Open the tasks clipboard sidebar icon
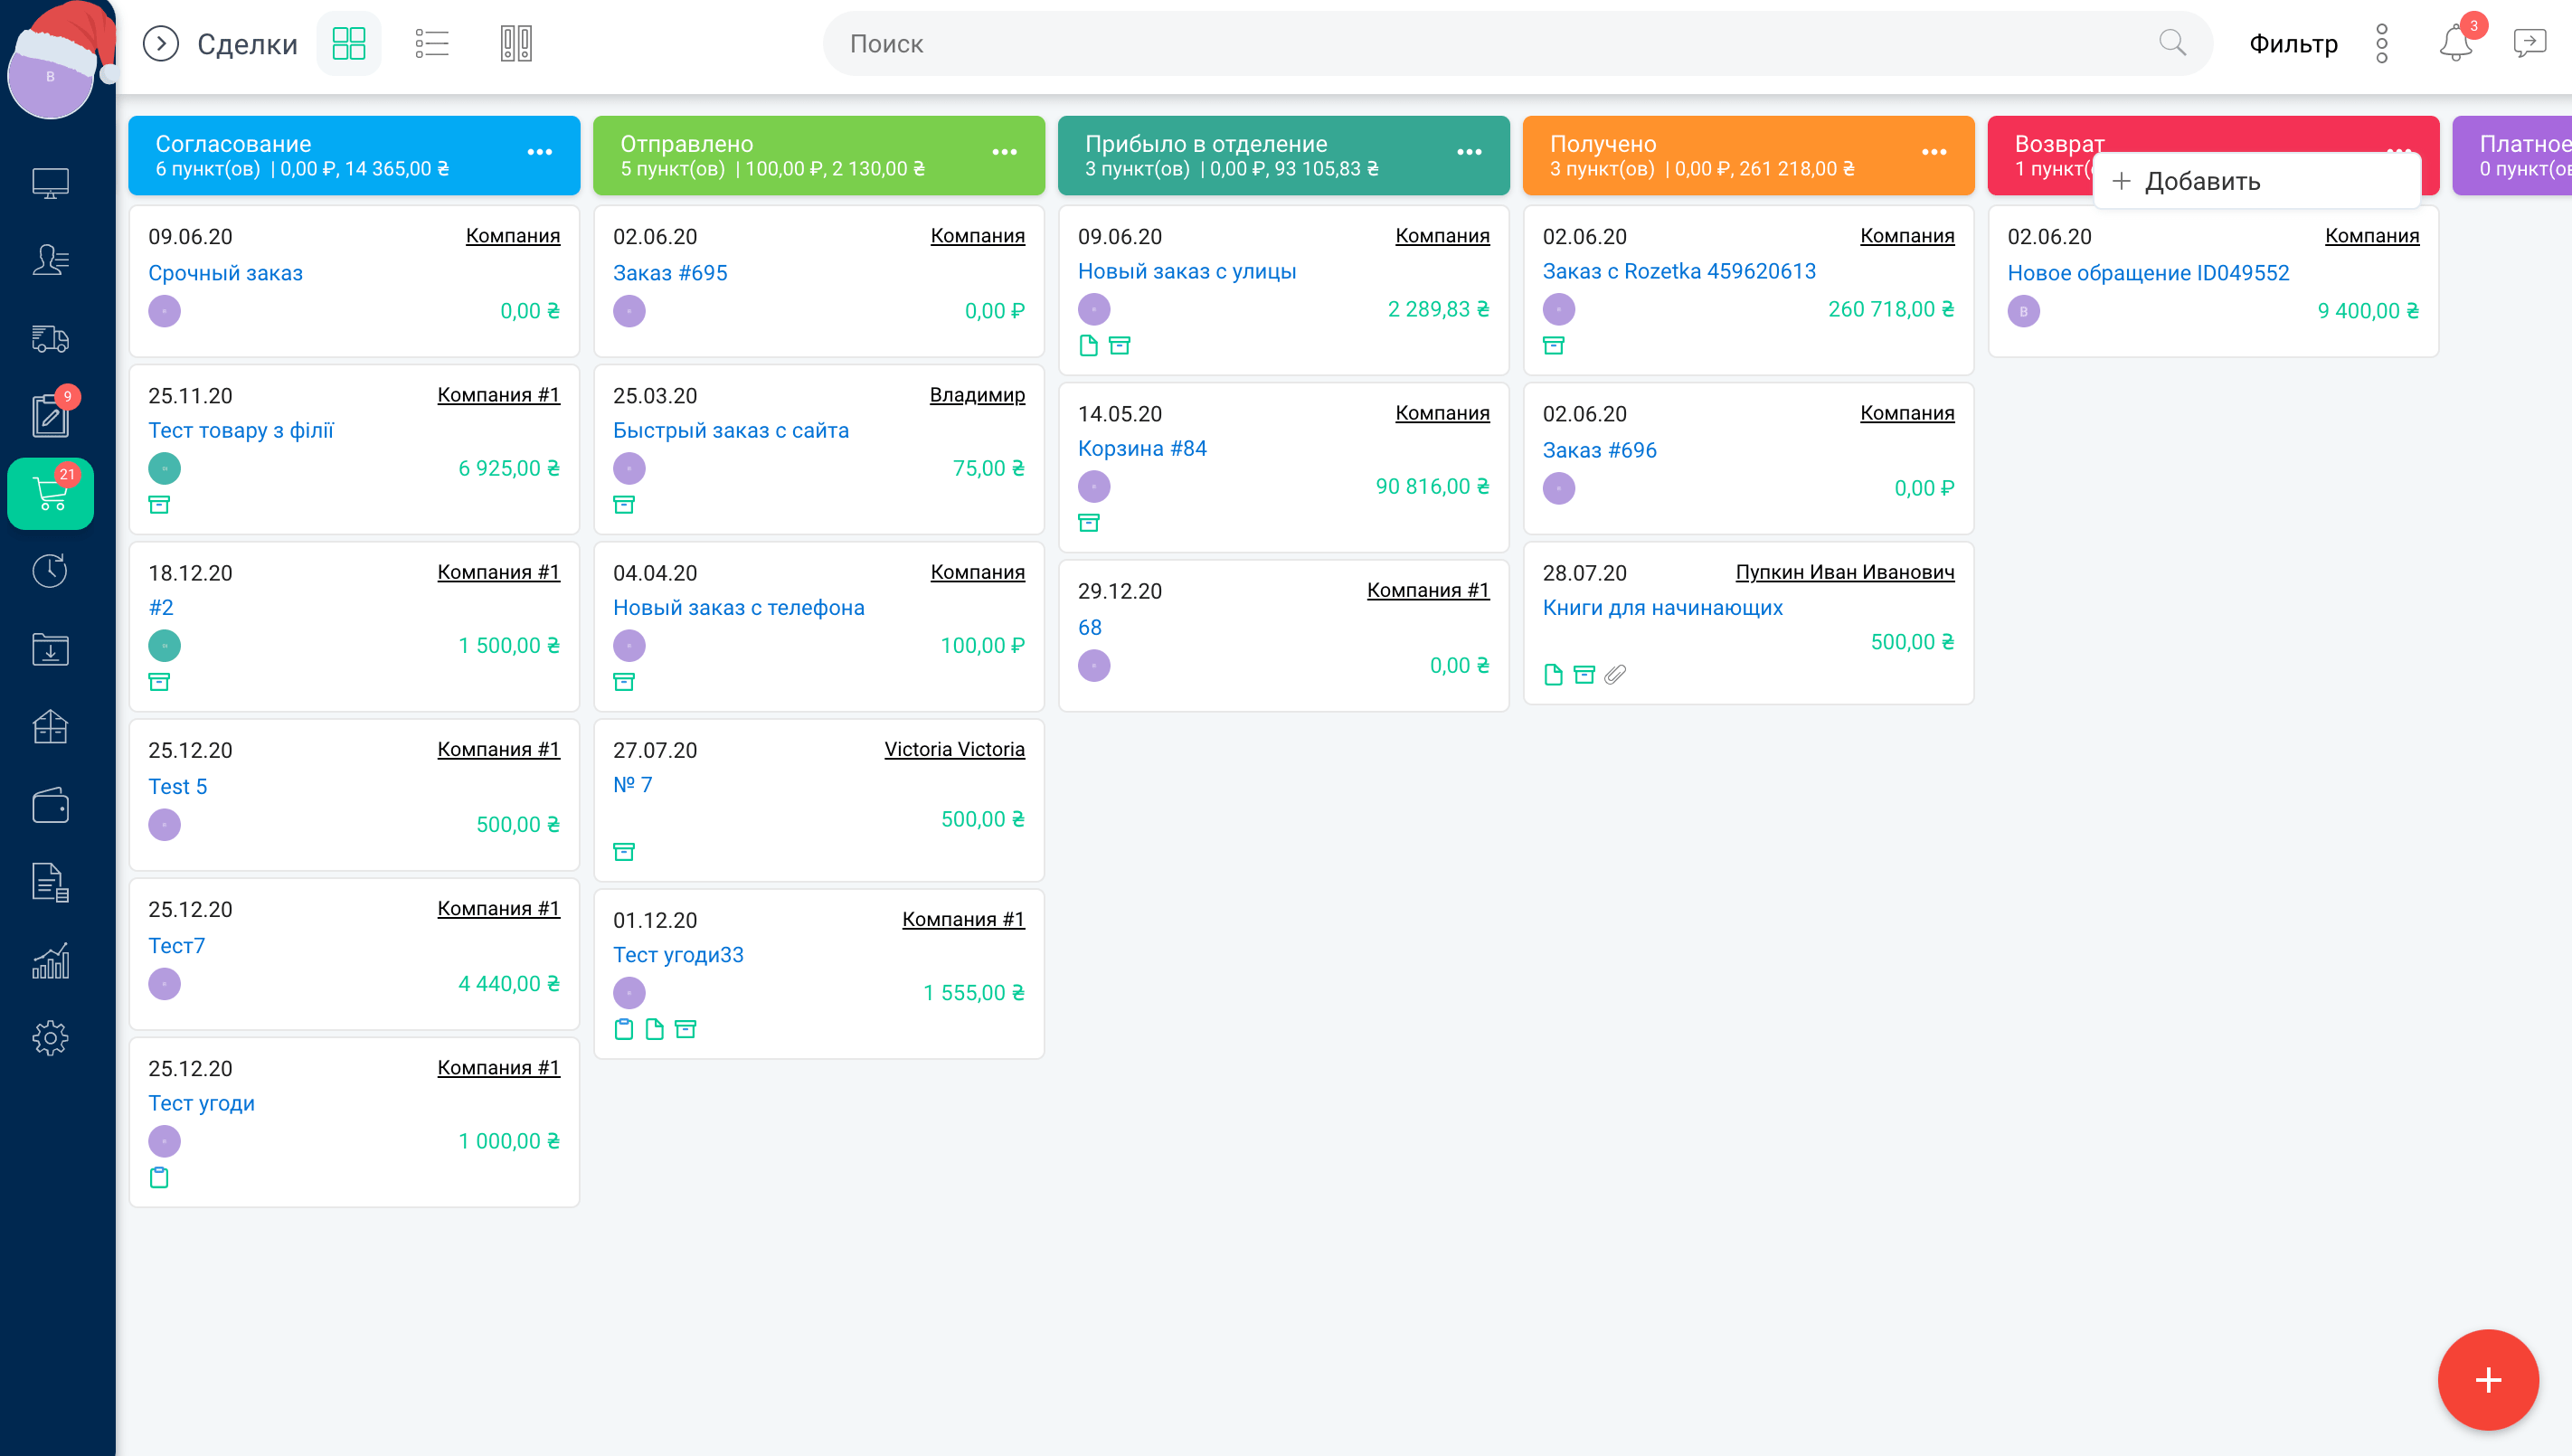 (x=50, y=416)
